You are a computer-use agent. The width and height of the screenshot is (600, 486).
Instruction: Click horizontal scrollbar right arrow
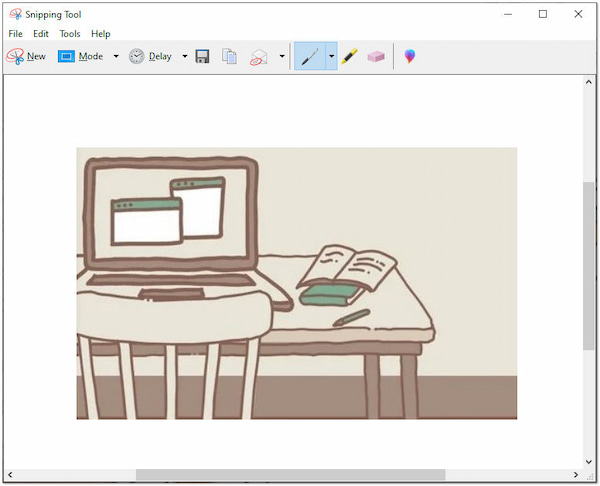tap(576, 475)
